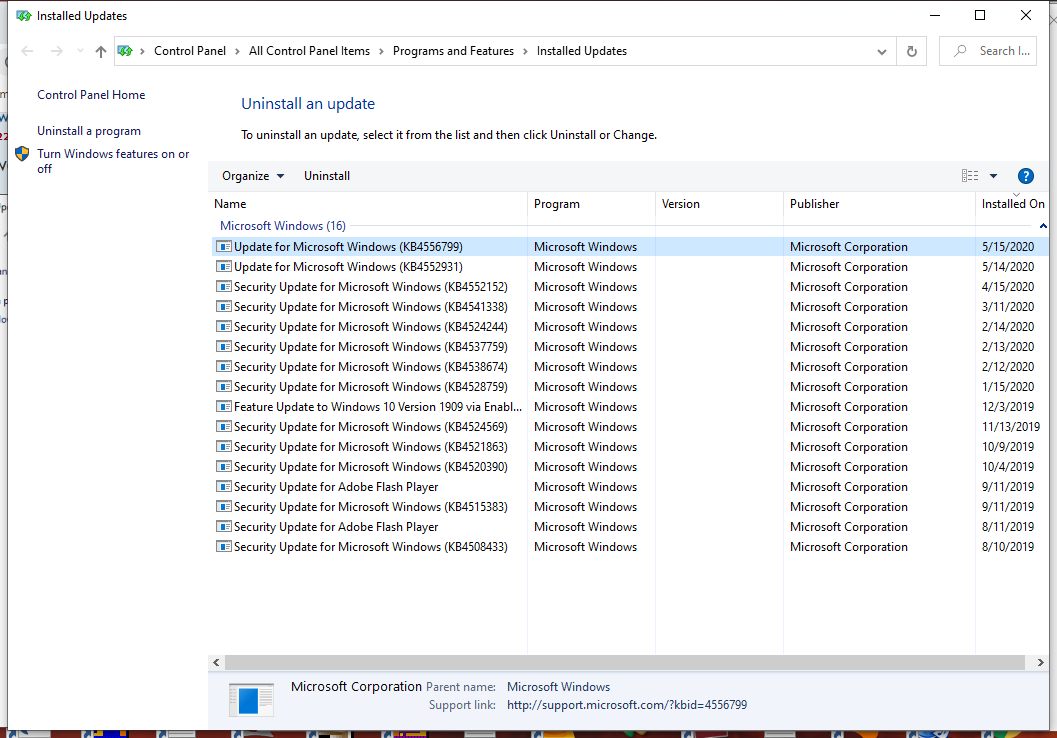This screenshot has height=738, width=1057.
Task: Expand chevron after Programs and Features
Action: 525,51
